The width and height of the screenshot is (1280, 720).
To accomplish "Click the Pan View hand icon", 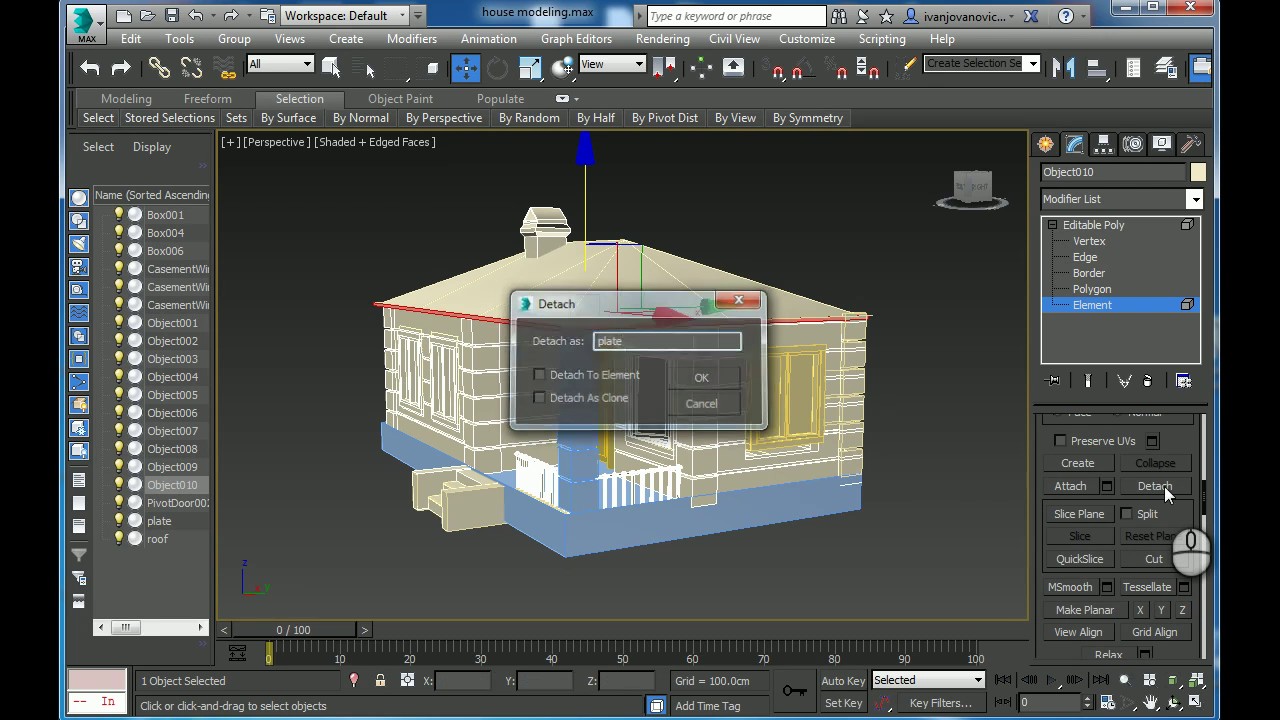I will 1151,703.
